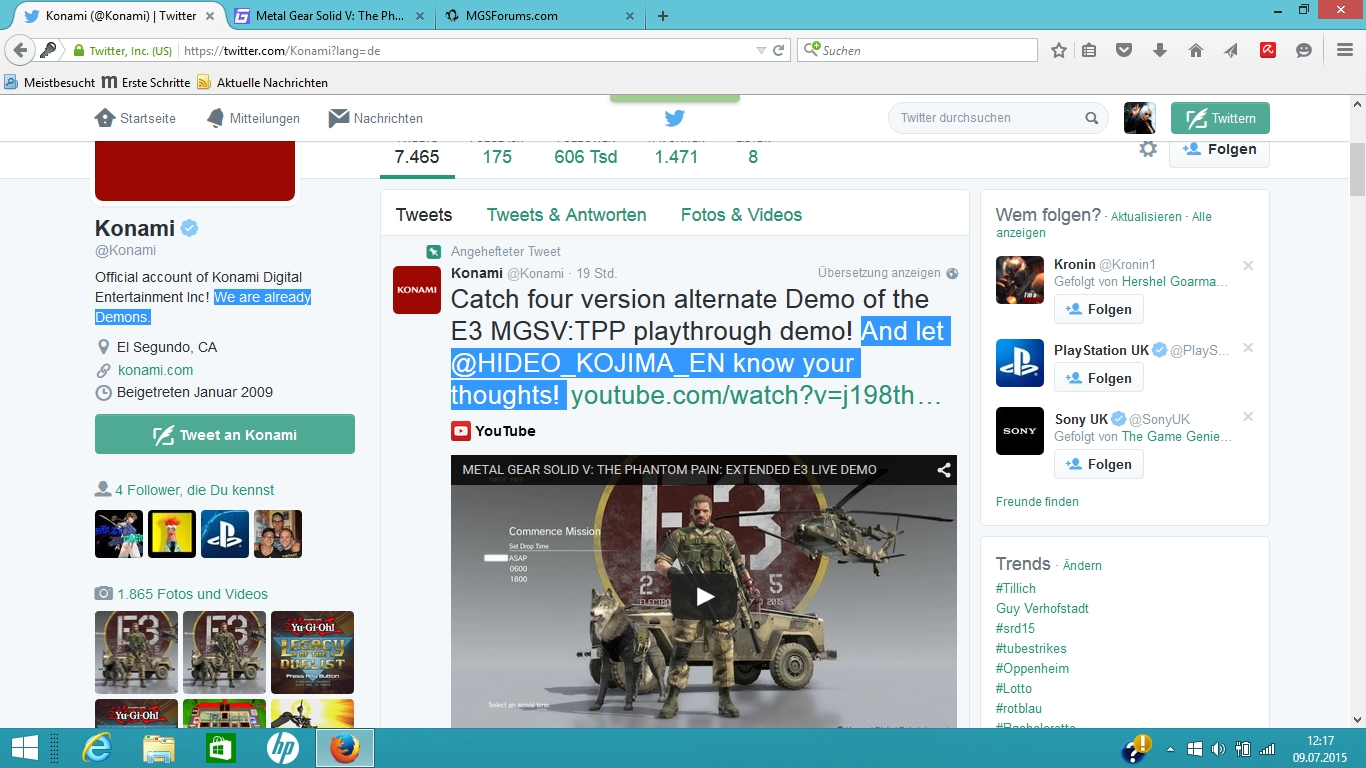The height and width of the screenshot is (768, 1366).
Task: Show hidden system tray icons
Action: click(1172, 749)
